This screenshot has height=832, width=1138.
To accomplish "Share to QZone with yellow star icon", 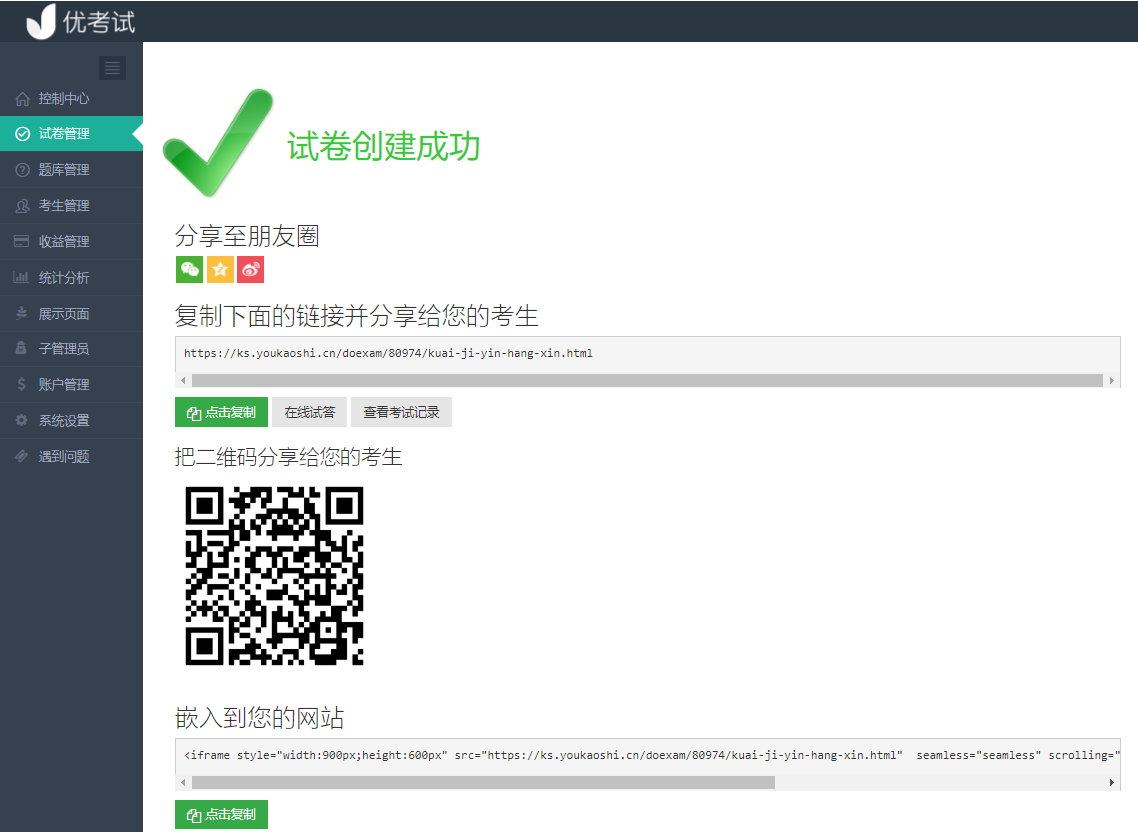I will click(220, 269).
